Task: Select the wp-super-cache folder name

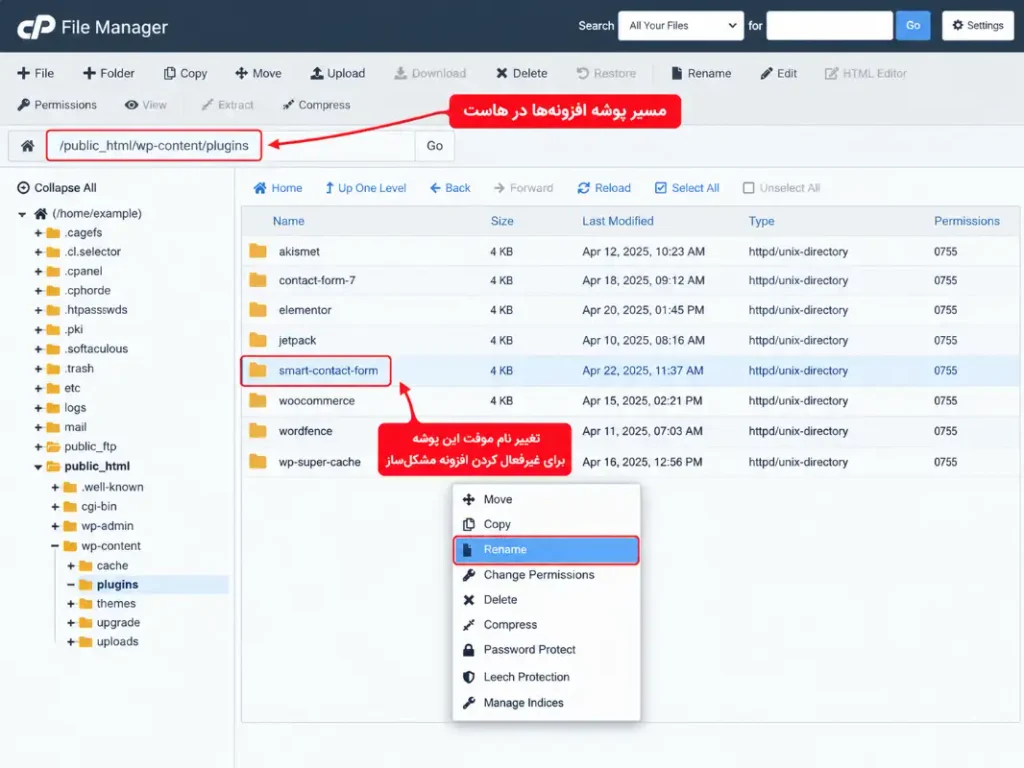Action: (319, 462)
